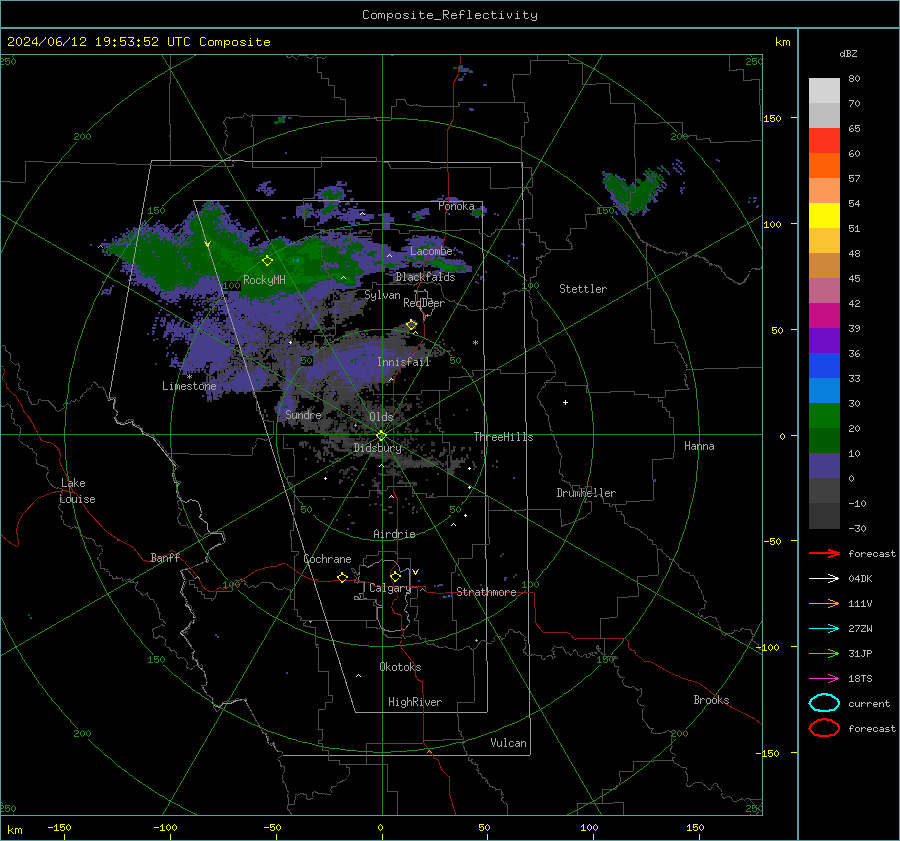900x841 pixels.
Task: Click the ThreeHills map label
Action: click(x=503, y=437)
